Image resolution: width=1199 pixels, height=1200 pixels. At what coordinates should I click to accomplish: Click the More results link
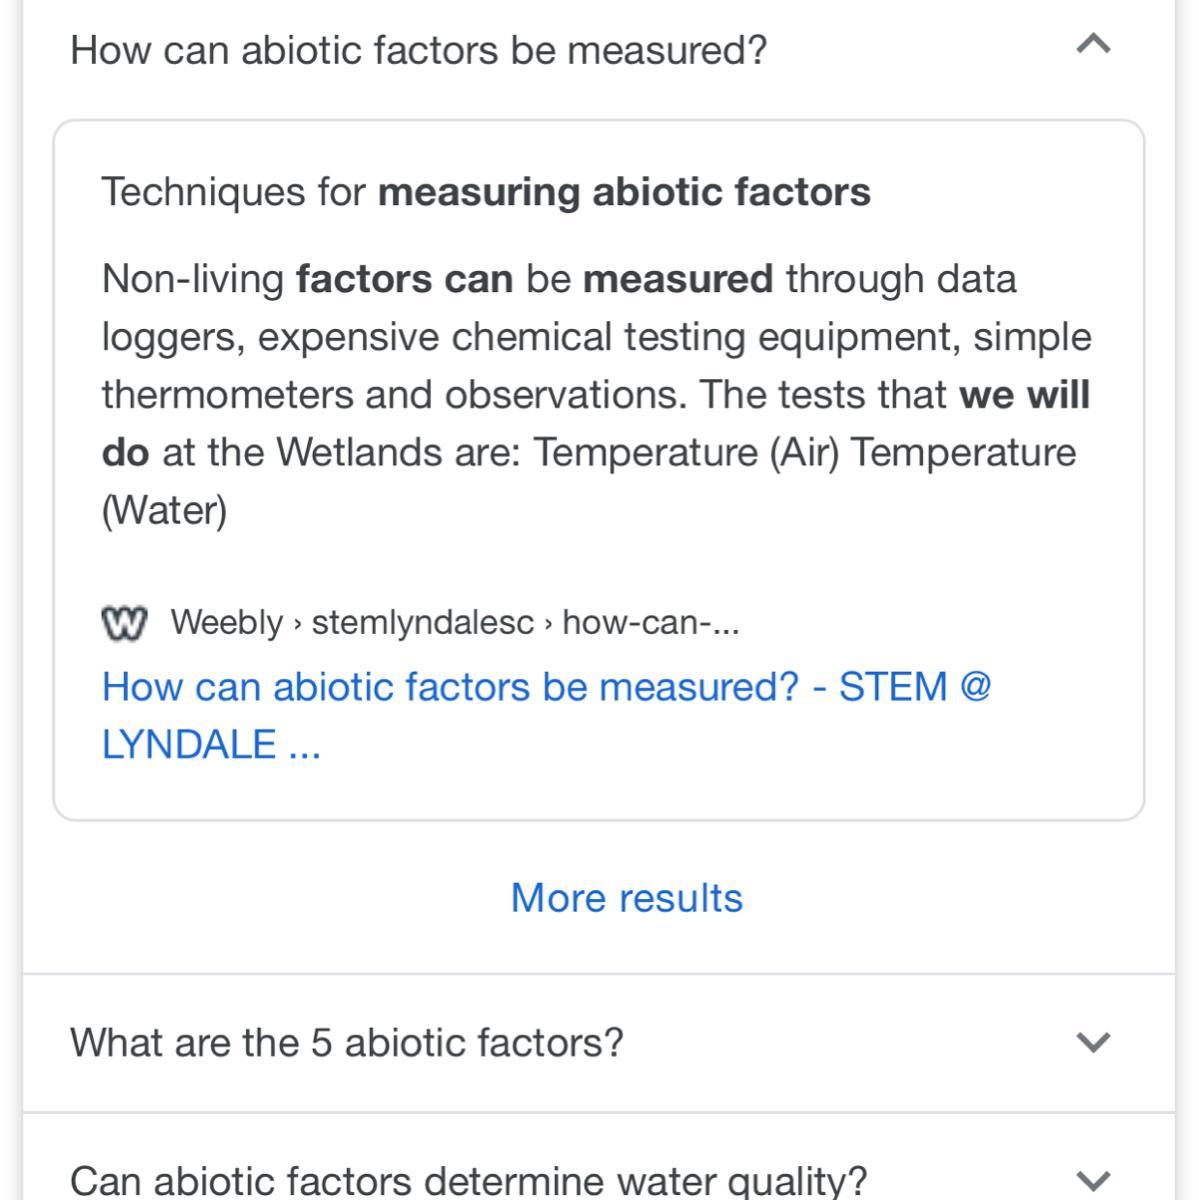[627, 898]
